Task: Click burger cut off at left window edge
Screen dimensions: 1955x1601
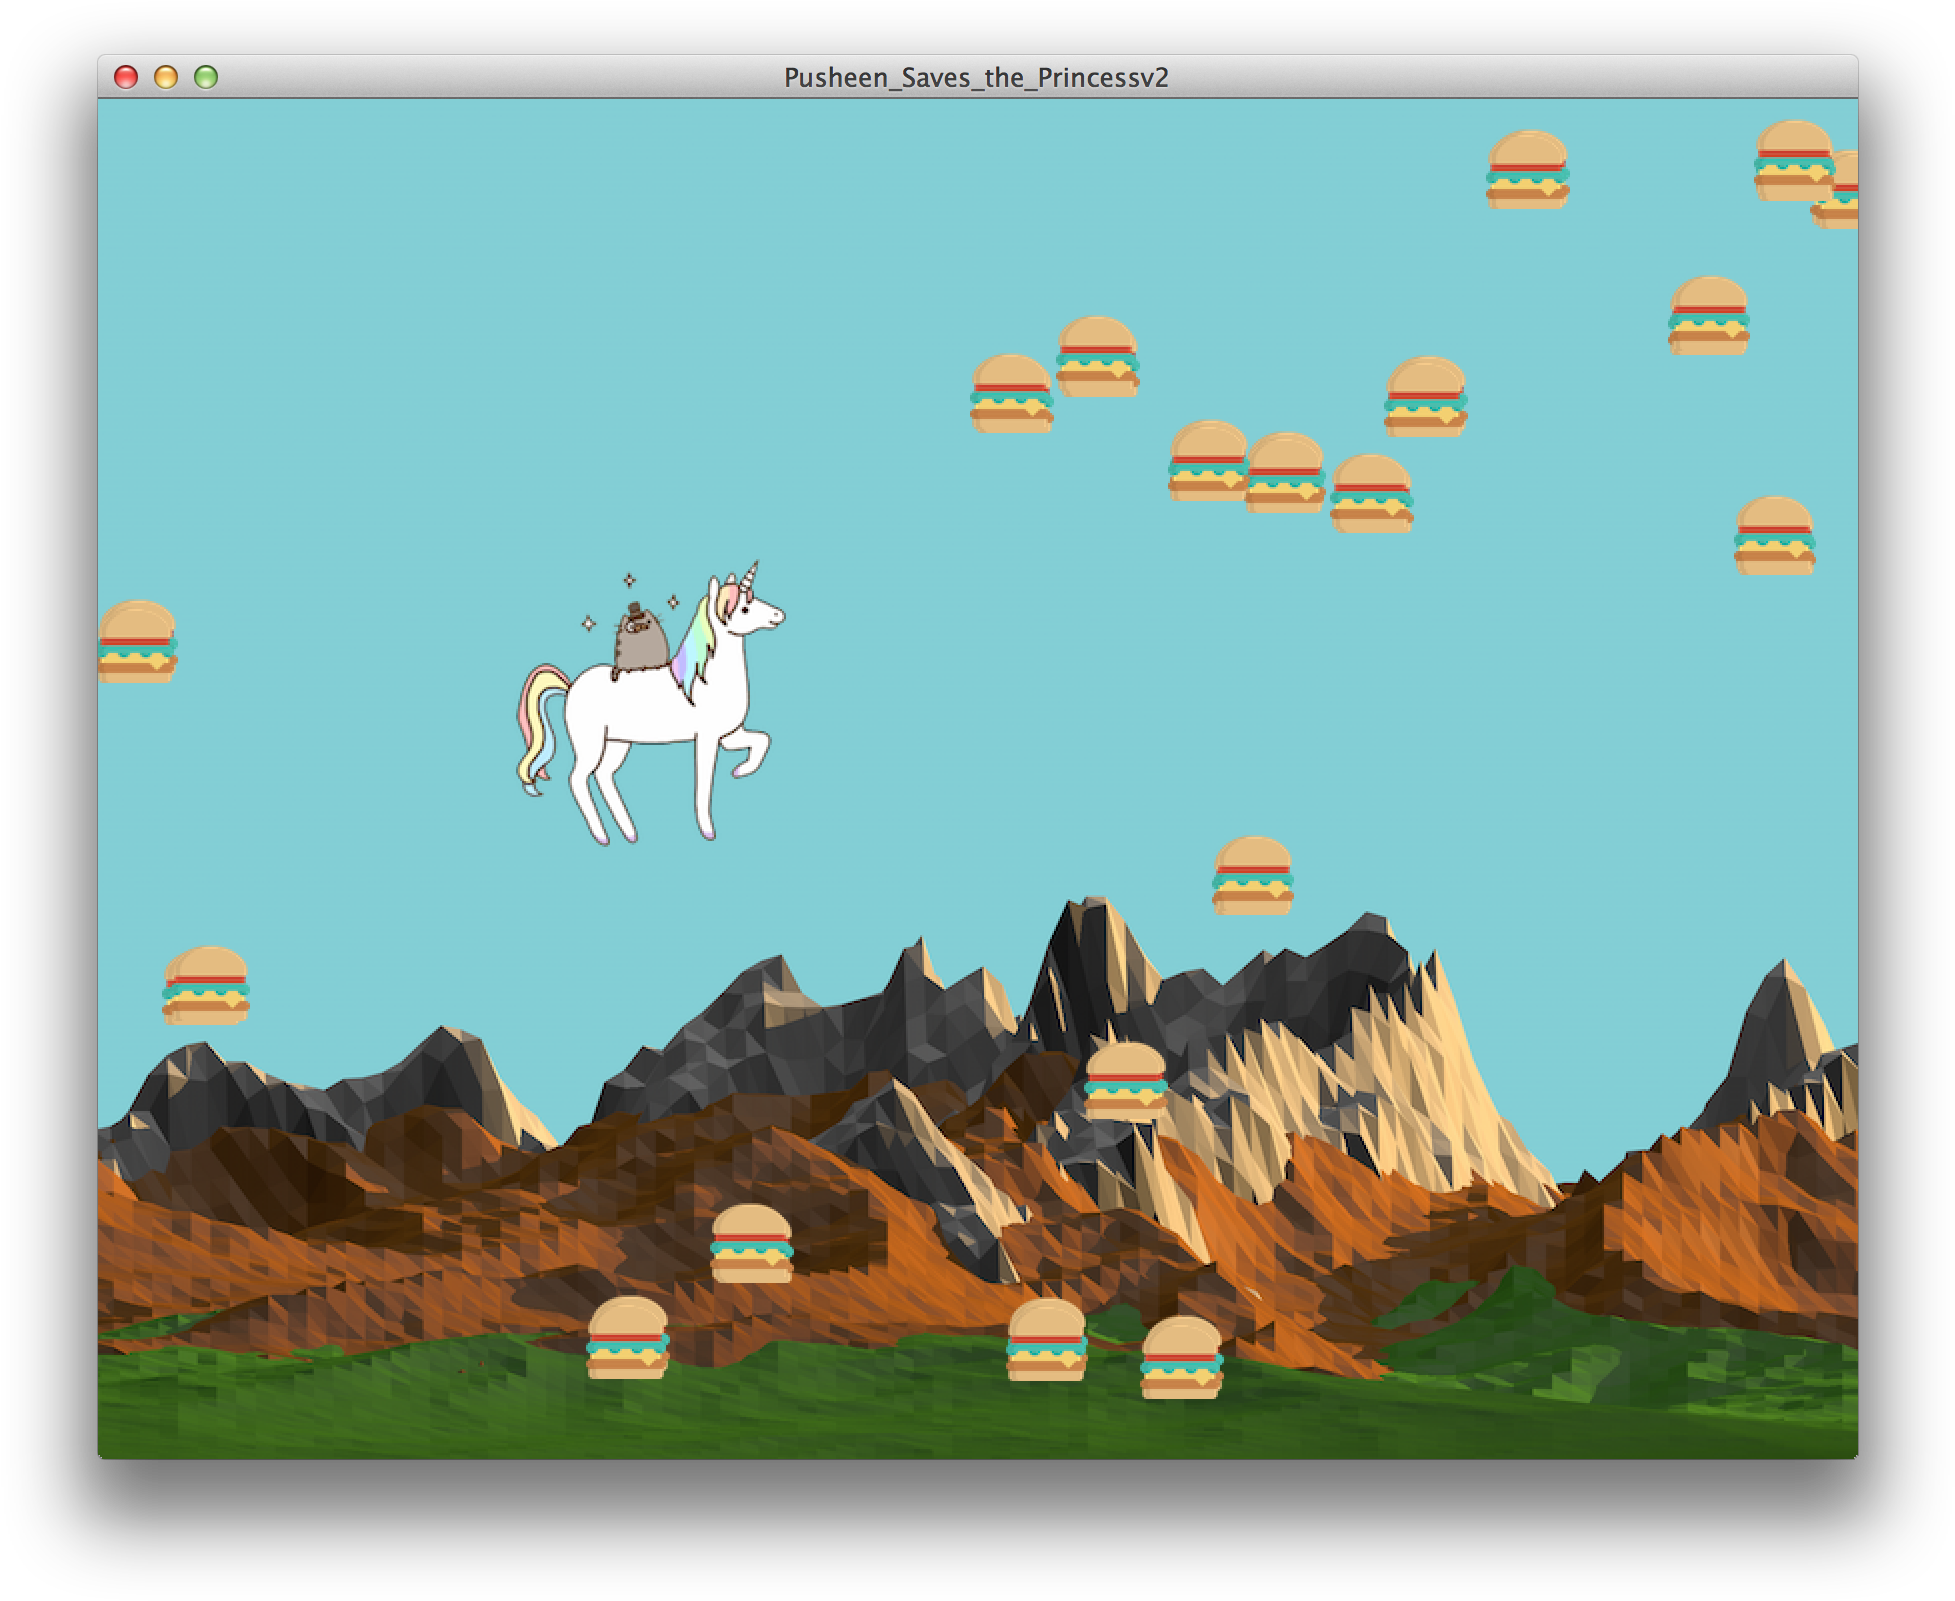Action: point(136,643)
